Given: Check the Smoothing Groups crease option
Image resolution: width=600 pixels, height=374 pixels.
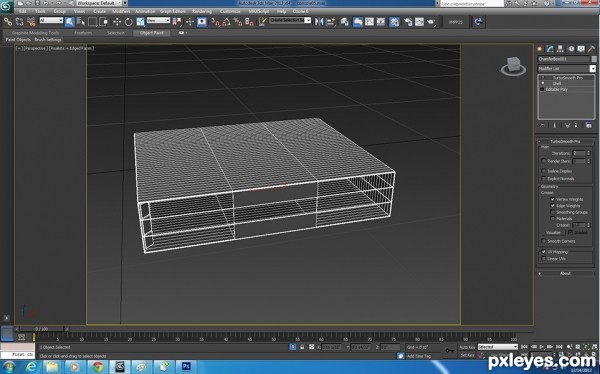Looking at the screenshot, I should pos(552,212).
